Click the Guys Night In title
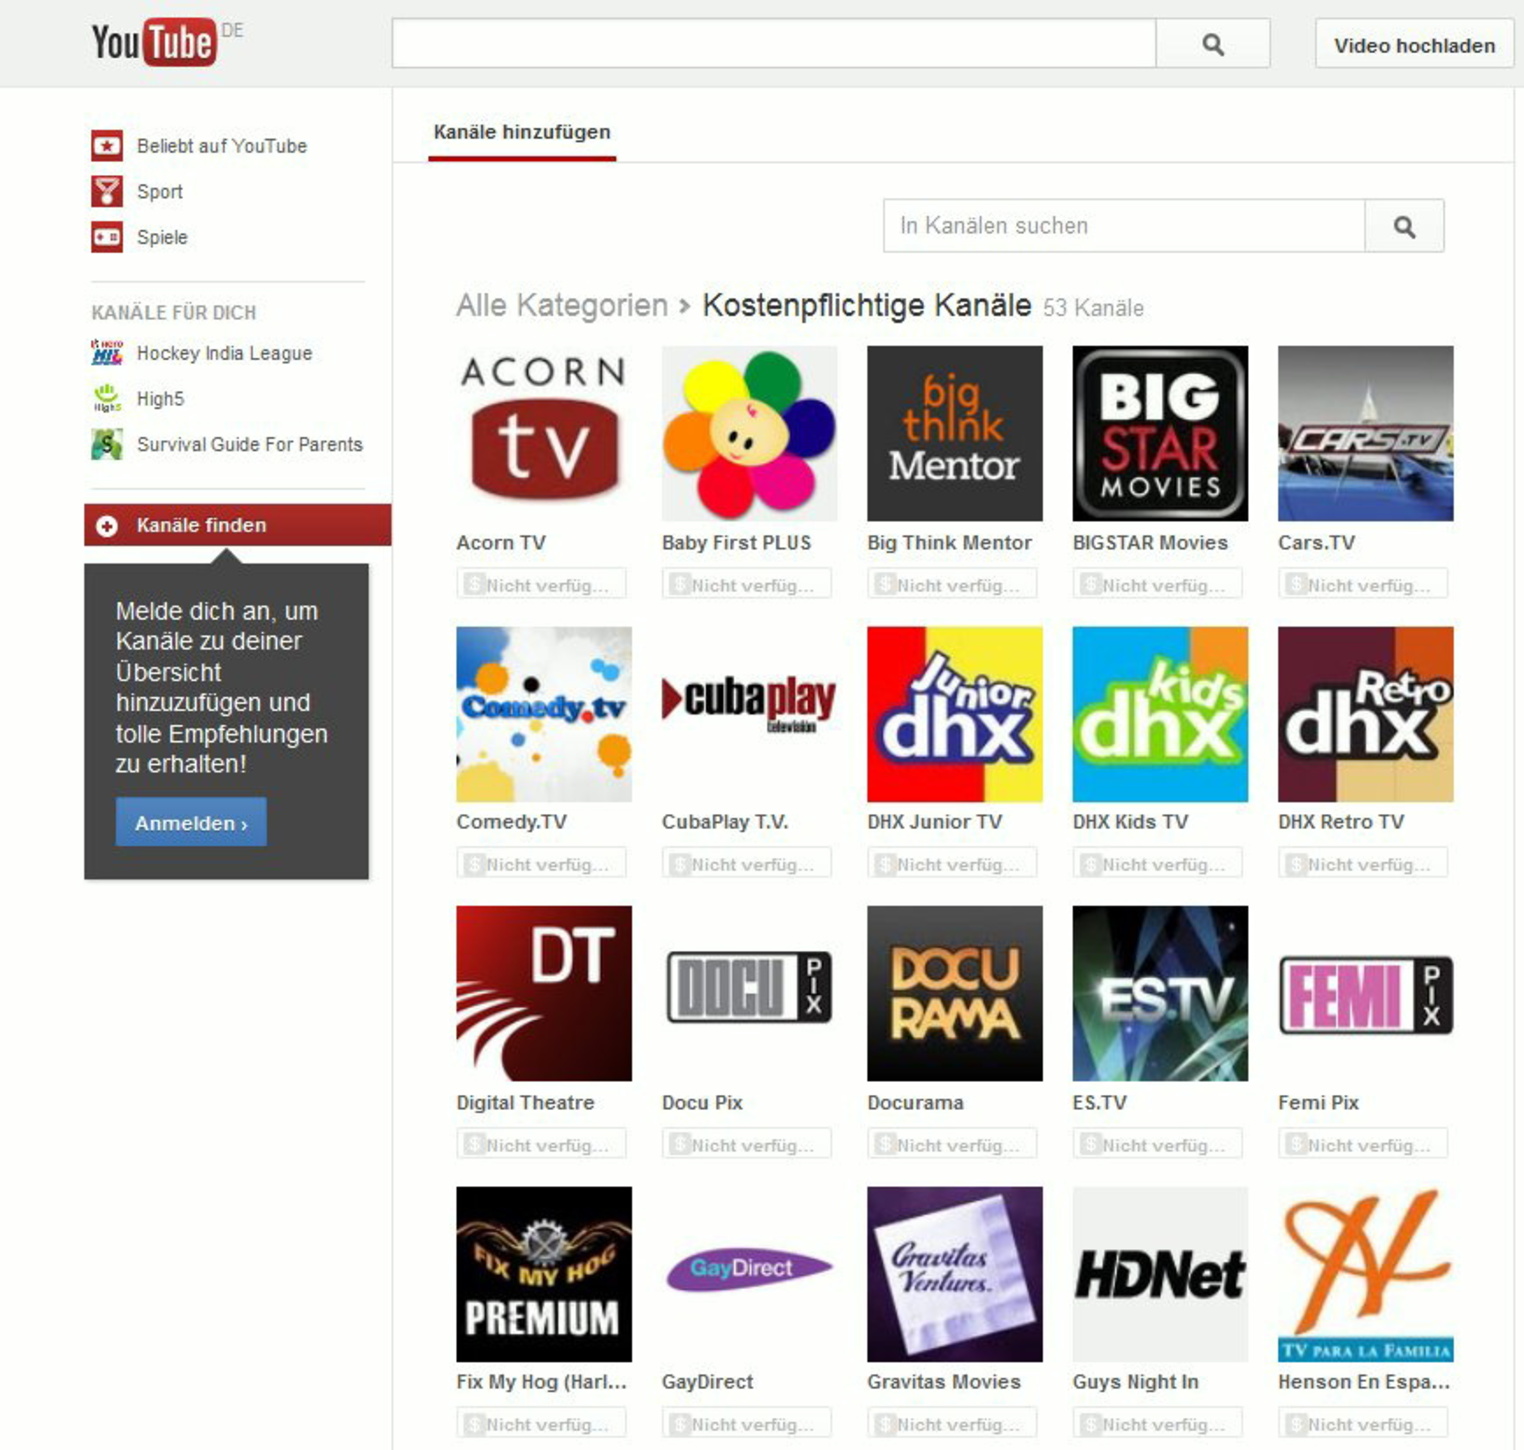The width and height of the screenshot is (1524, 1450). point(1135,1382)
